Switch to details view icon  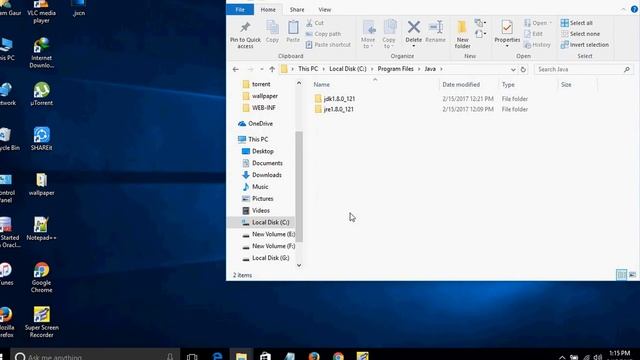621,275
